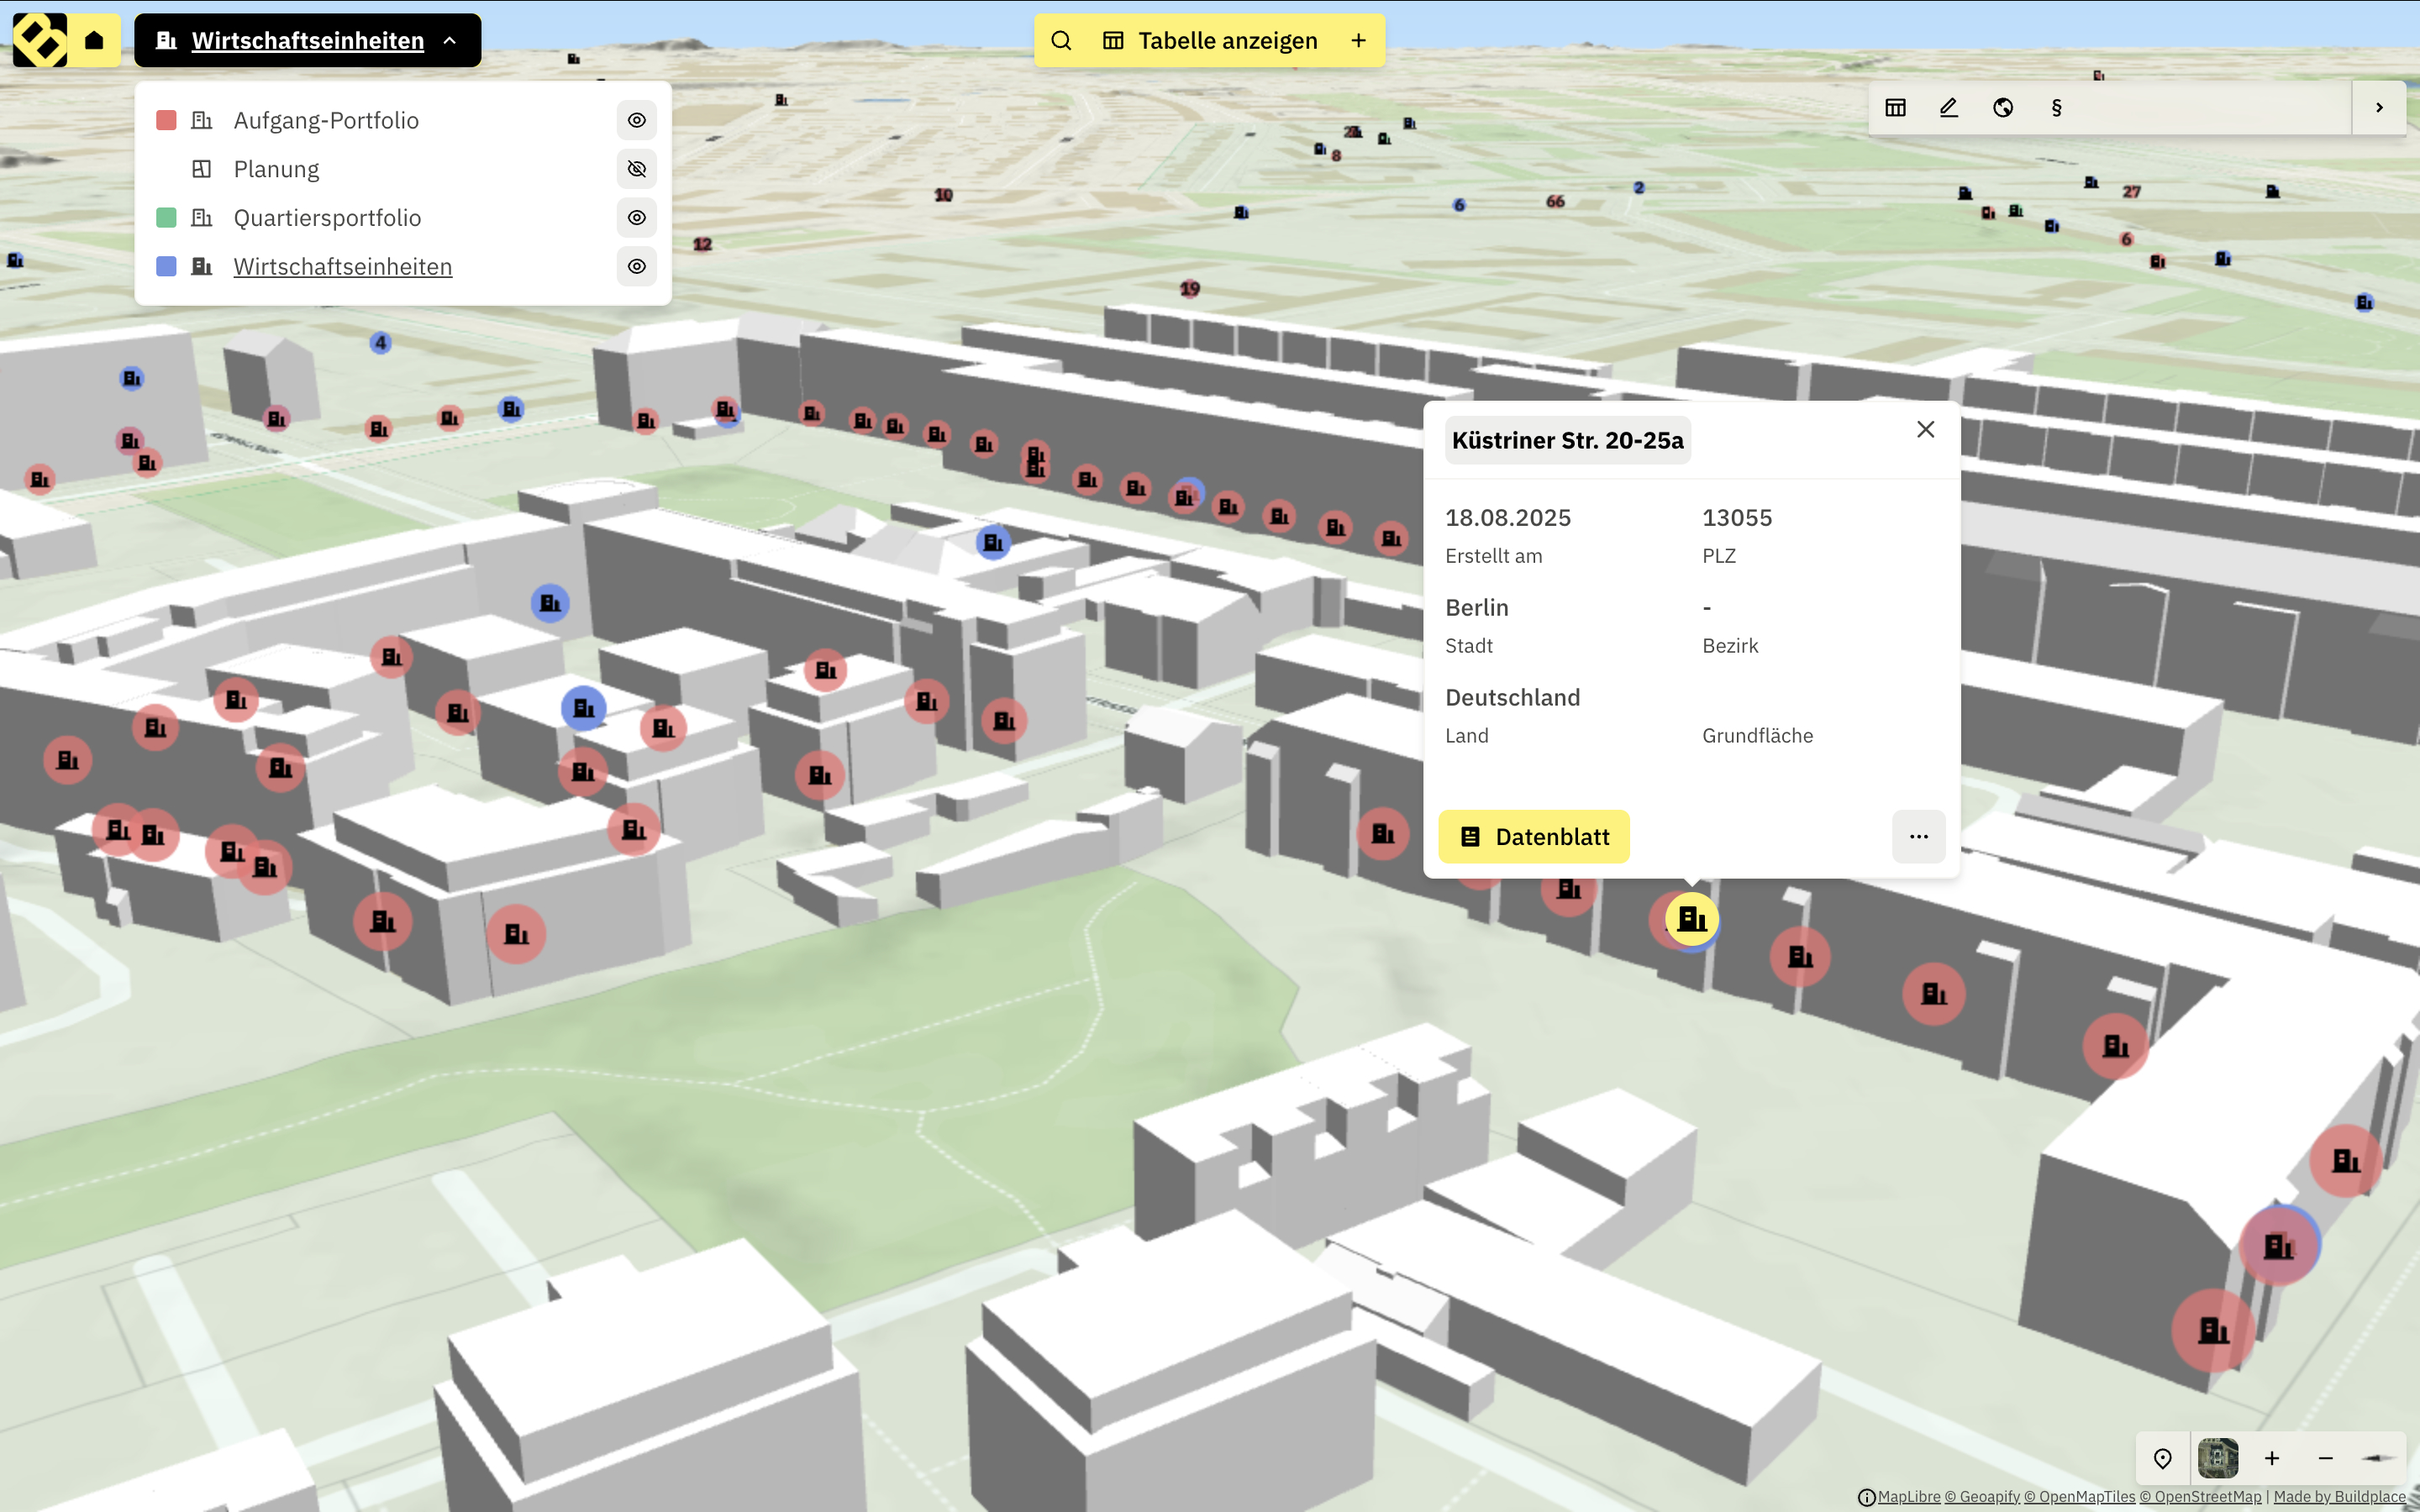Show the hidden Planung layer

point(637,168)
